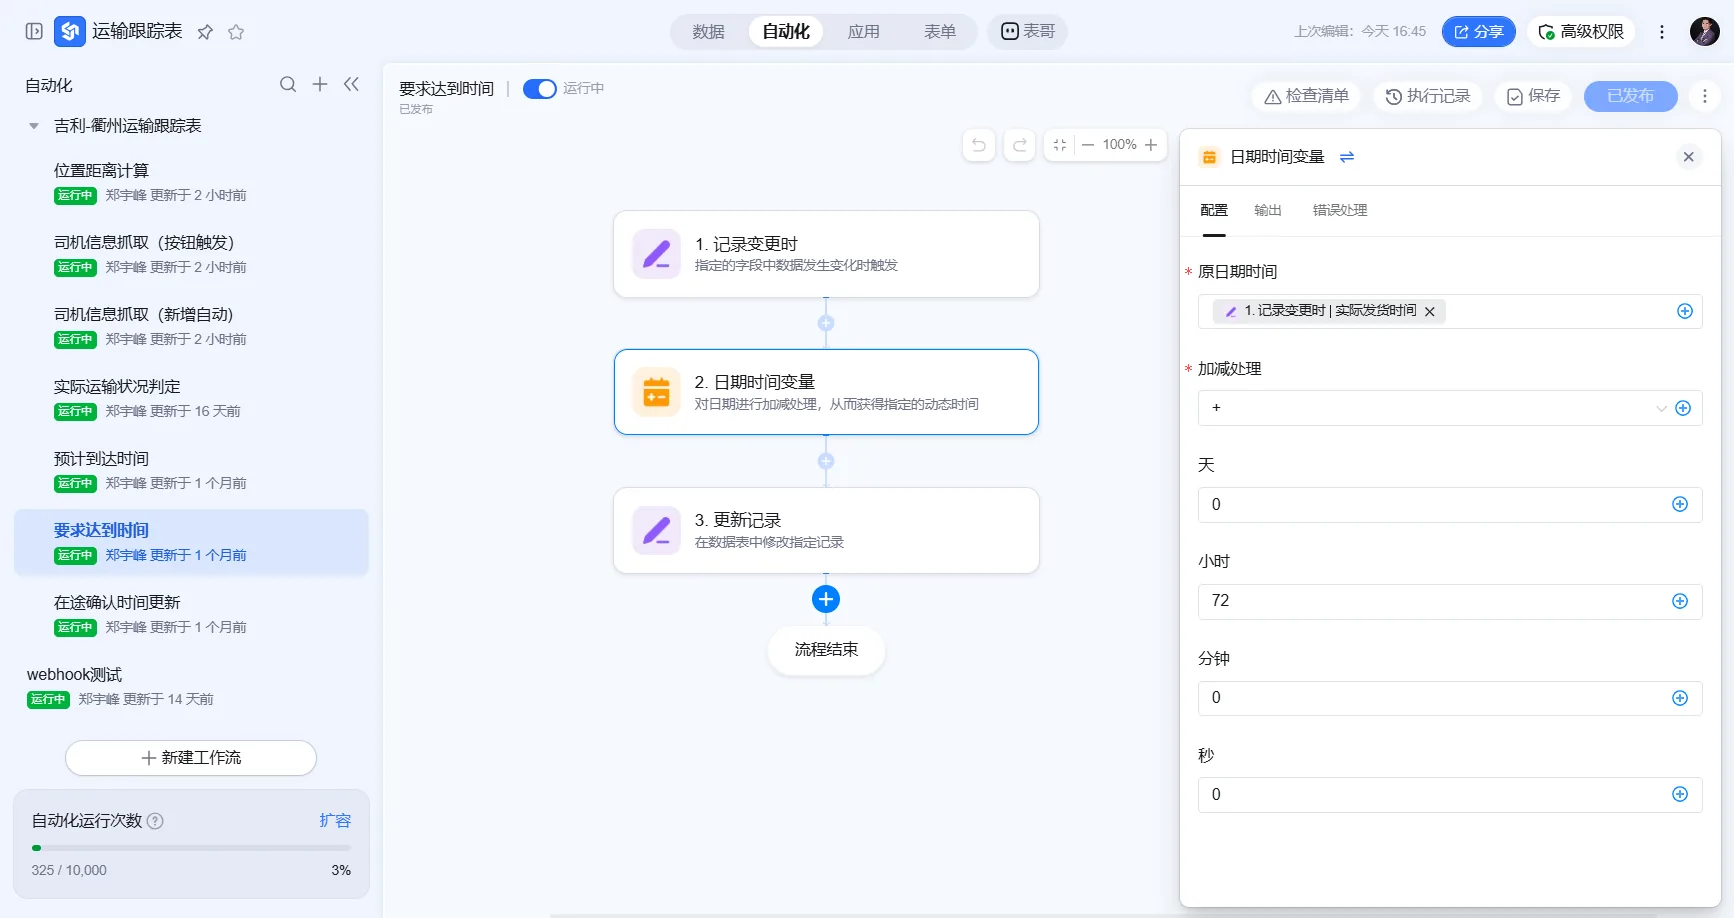Zoom out the canvas with minus control
1734x918 pixels.
pos(1088,145)
